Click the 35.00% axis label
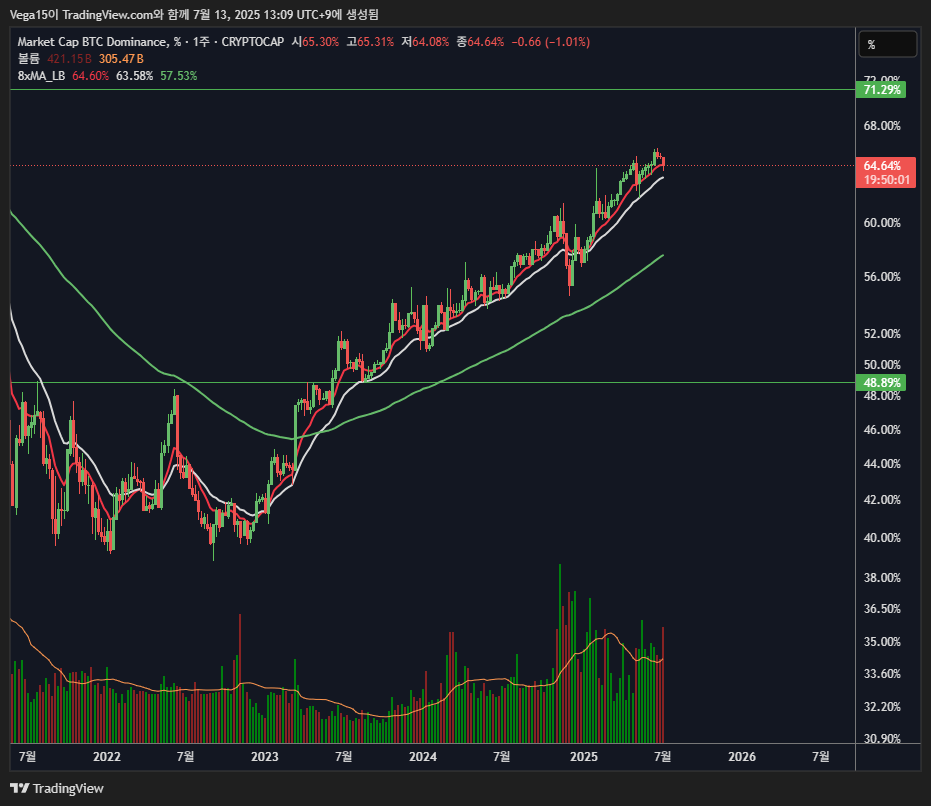Viewport: 931px width, 806px height. pyautogui.click(x=882, y=642)
